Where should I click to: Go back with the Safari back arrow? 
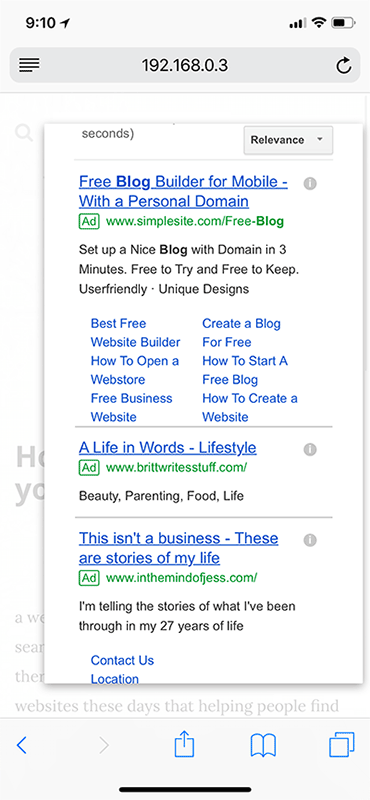(22, 745)
